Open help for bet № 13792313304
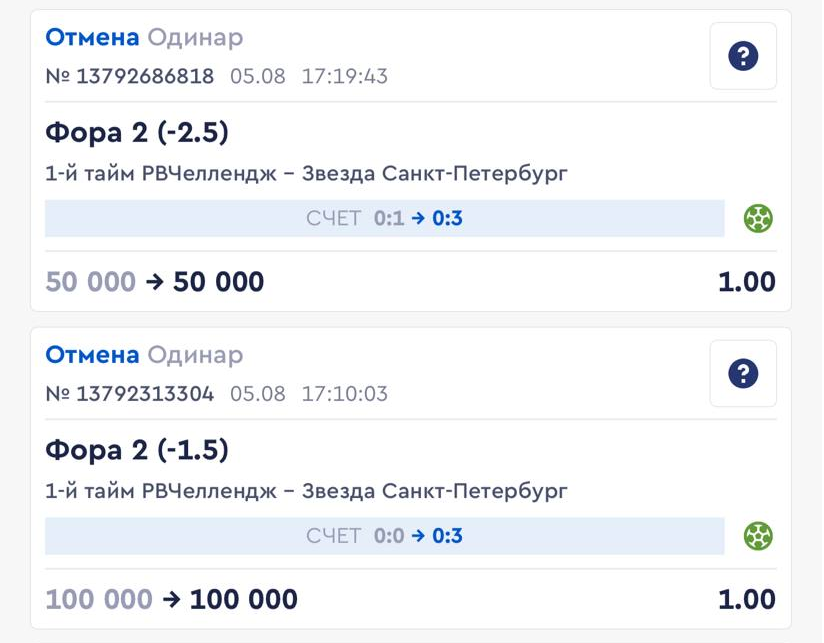 [743, 374]
